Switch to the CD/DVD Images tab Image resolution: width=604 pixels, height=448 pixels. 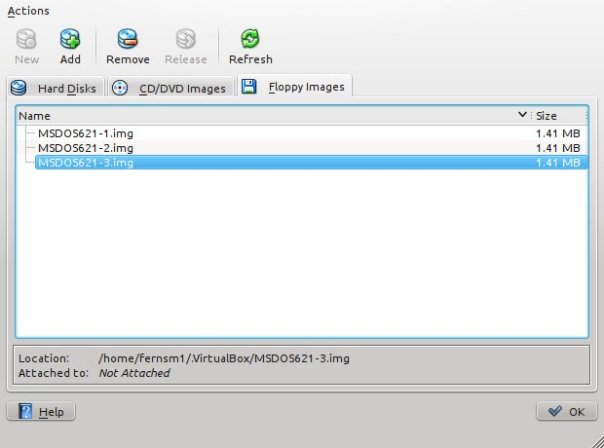(x=171, y=88)
